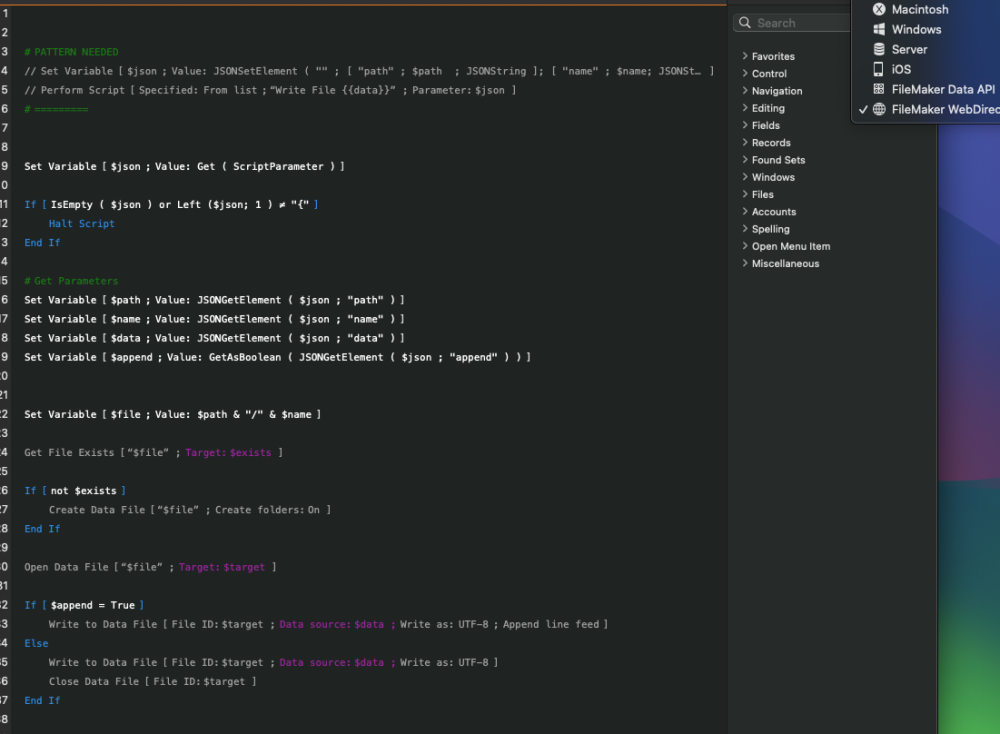Expand the Navigation category chevron
Viewport: 1000px width, 734px height.
tap(745, 91)
